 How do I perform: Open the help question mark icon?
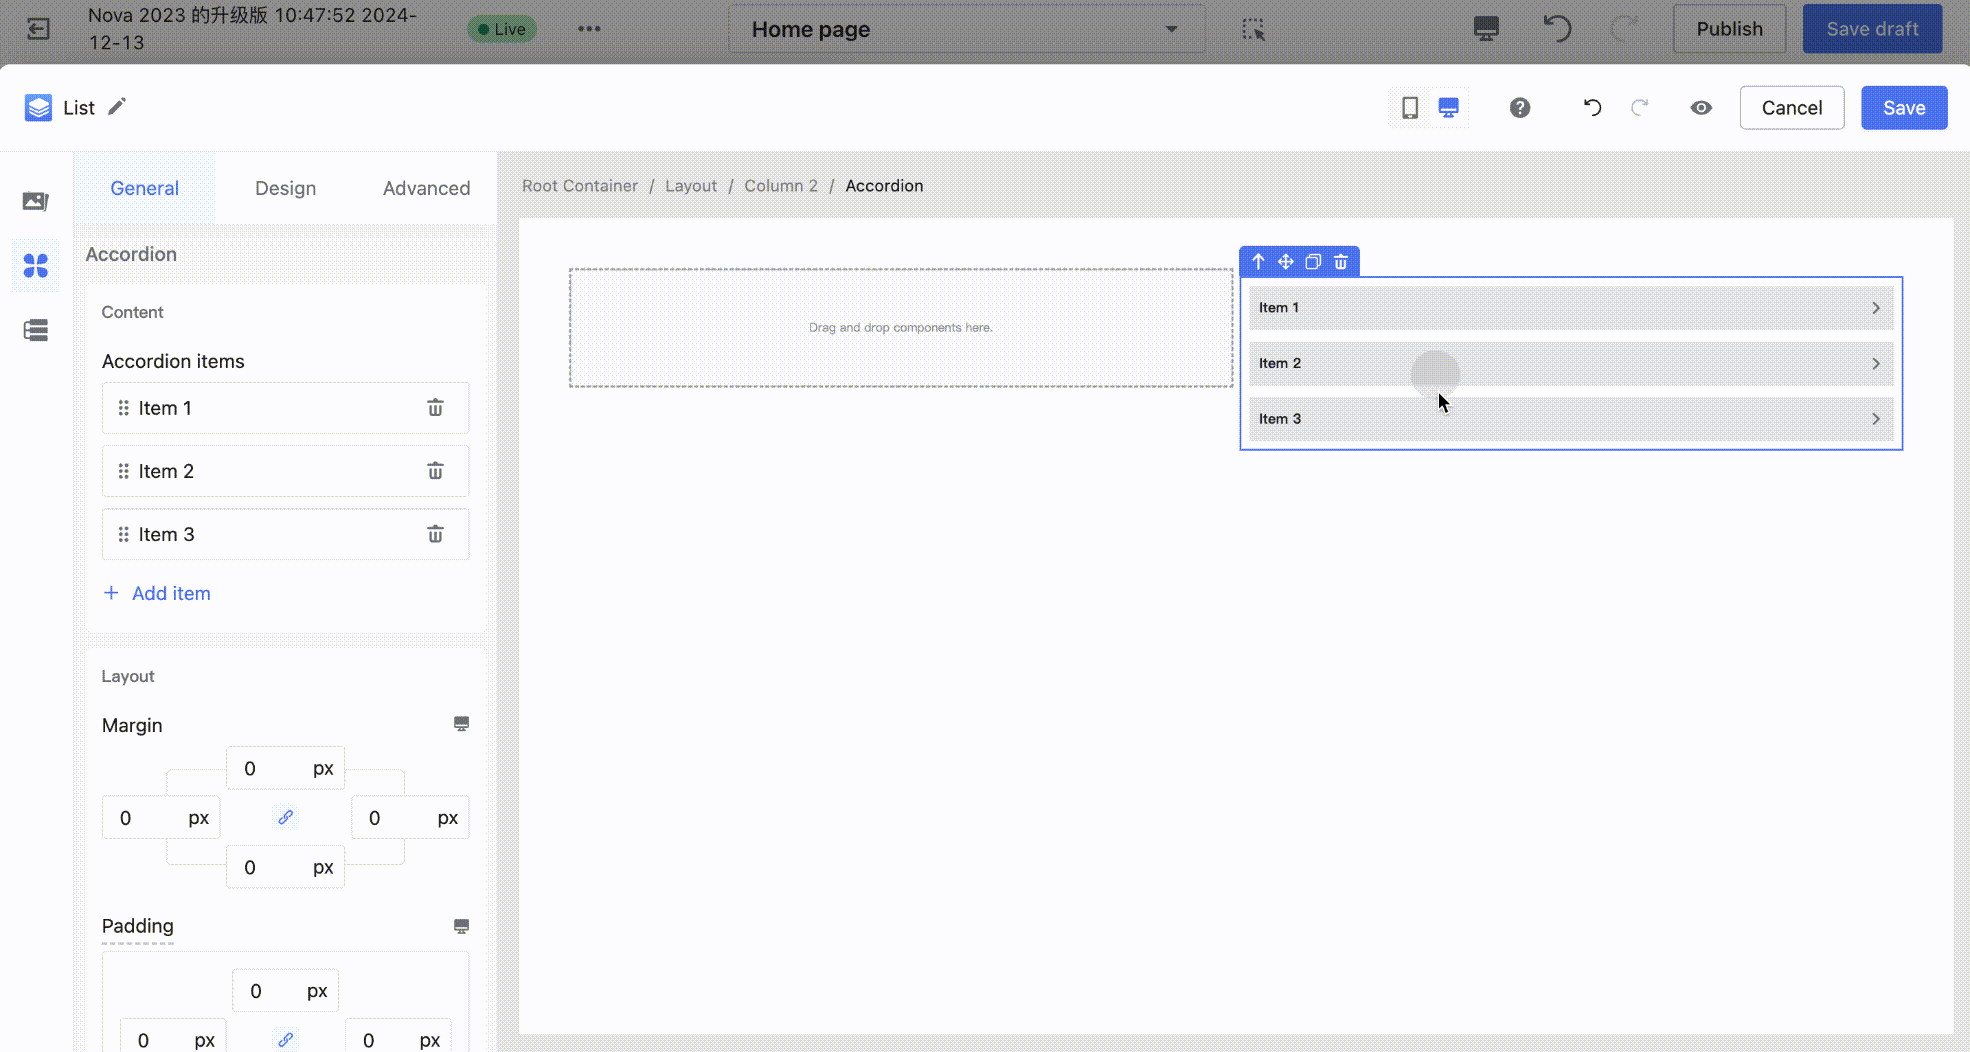(1519, 108)
